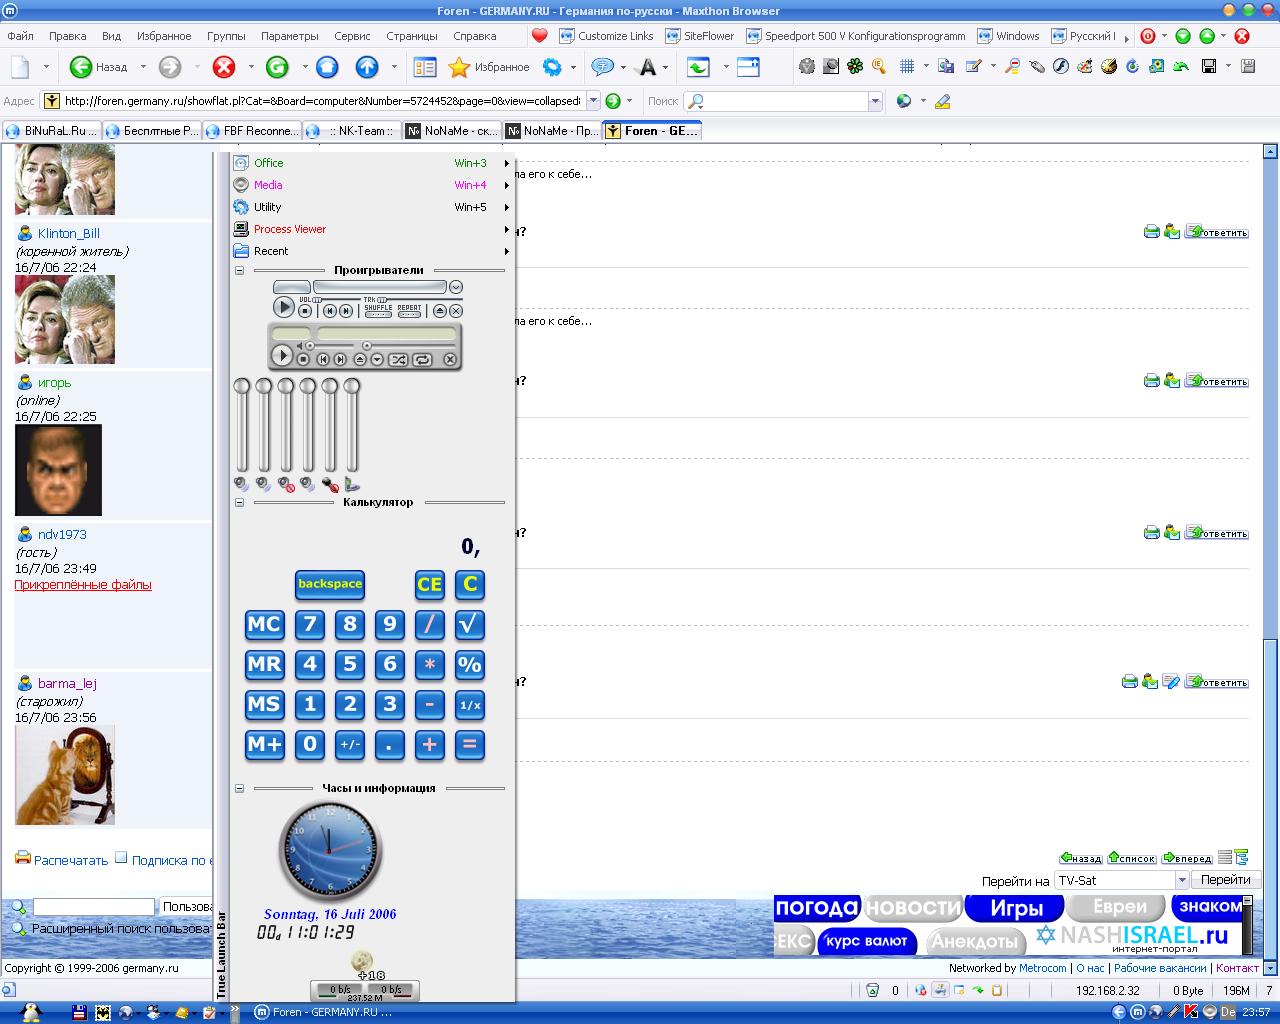Viewport: 1280px width, 1024px height.
Task: Click the green undo arrow toolbar icon
Action: [1182, 67]
